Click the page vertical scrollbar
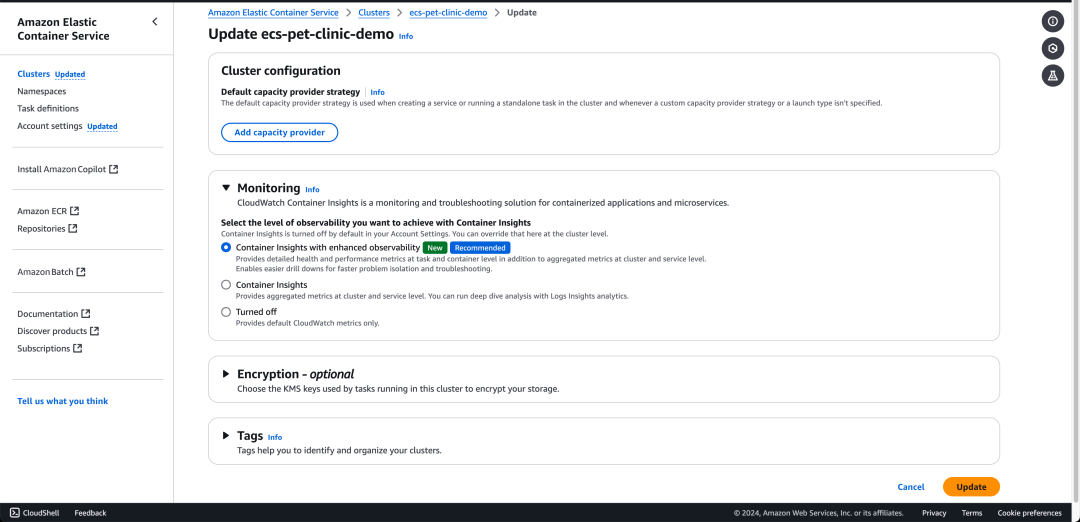 coord(1076,251)
